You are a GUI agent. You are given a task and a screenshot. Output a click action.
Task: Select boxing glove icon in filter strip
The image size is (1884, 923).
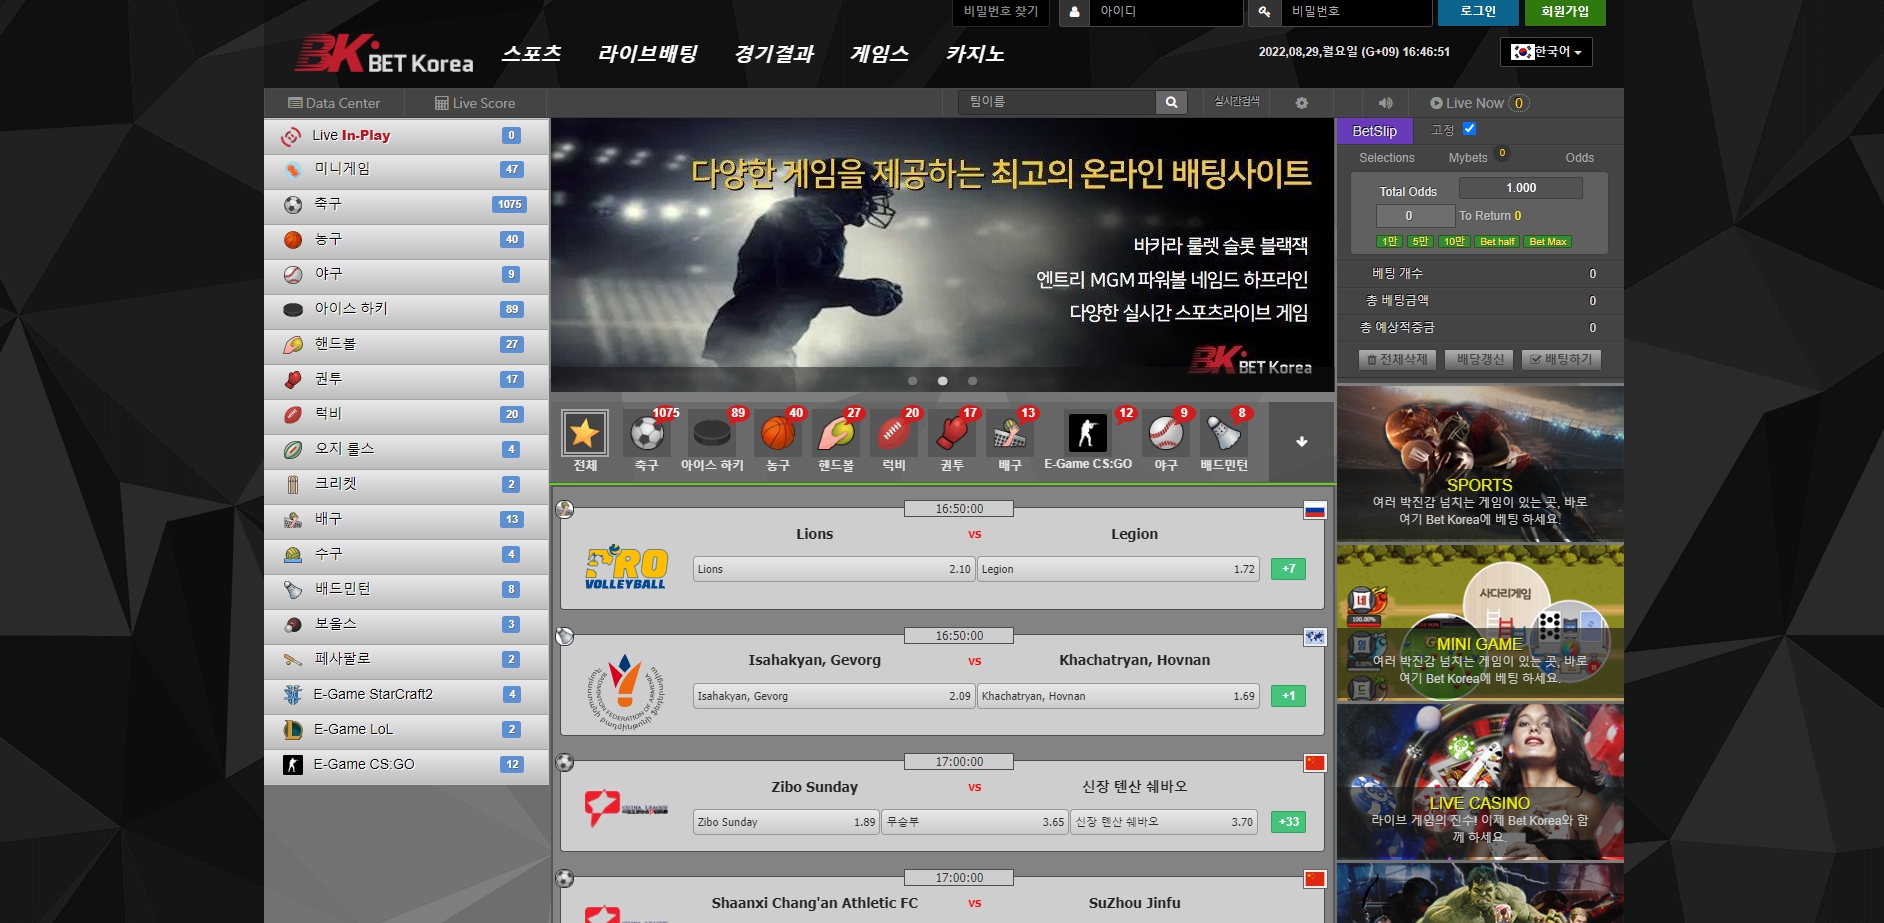click(951, 434)
